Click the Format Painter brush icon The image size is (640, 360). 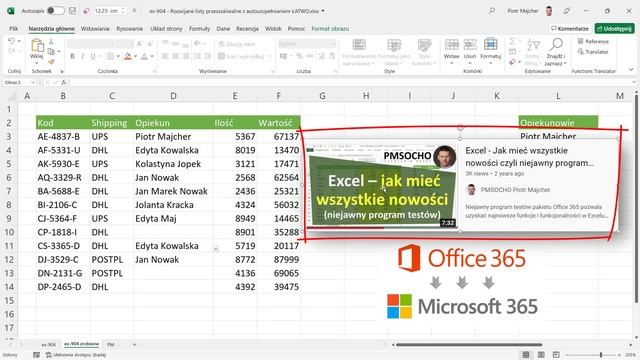51,62
